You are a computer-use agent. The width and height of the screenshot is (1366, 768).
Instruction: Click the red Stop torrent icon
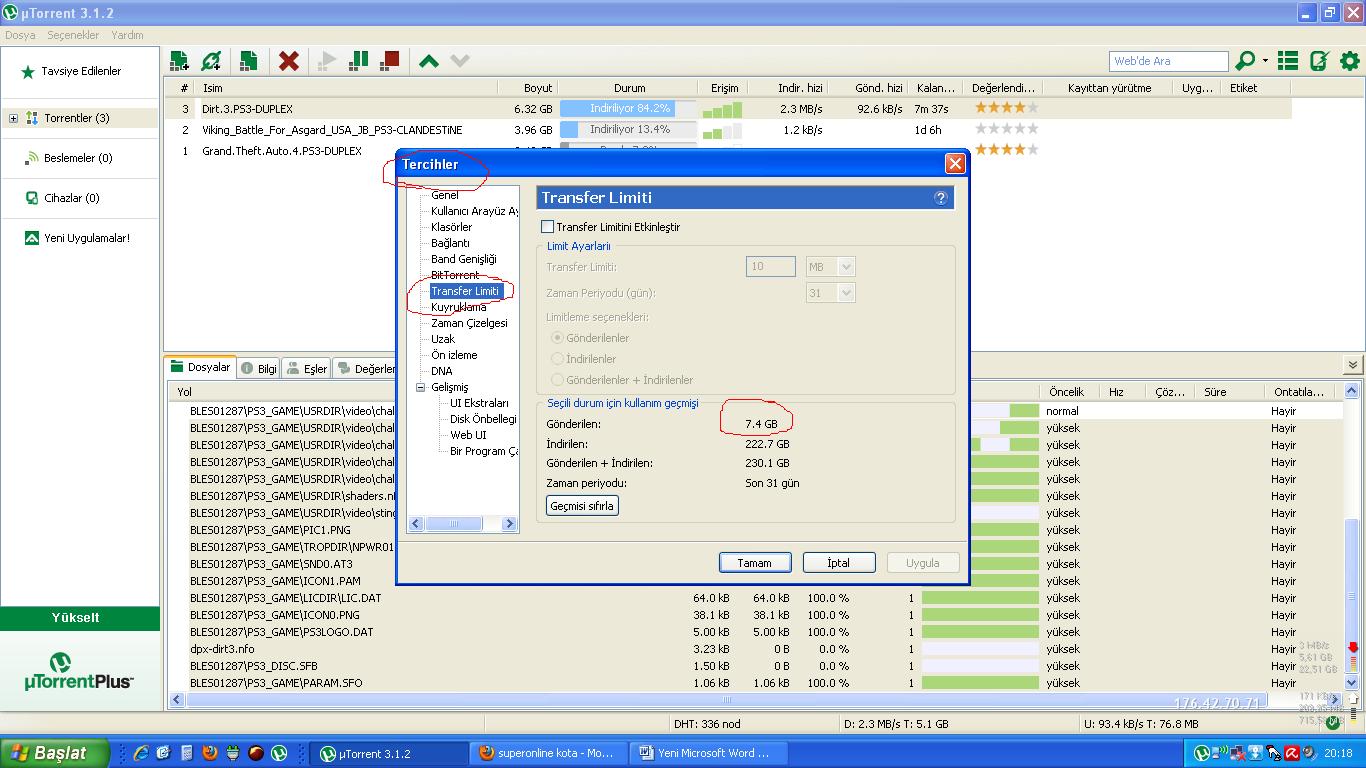click(x=390, y=61)
